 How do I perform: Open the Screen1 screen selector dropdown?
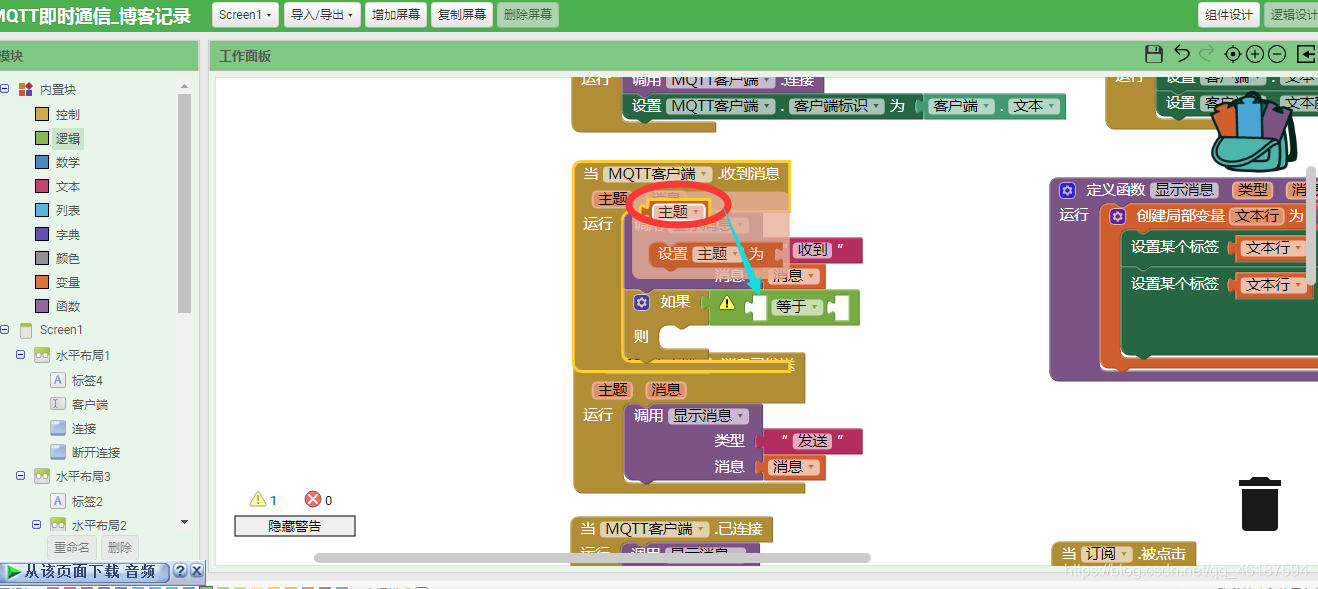click(245, 15)
